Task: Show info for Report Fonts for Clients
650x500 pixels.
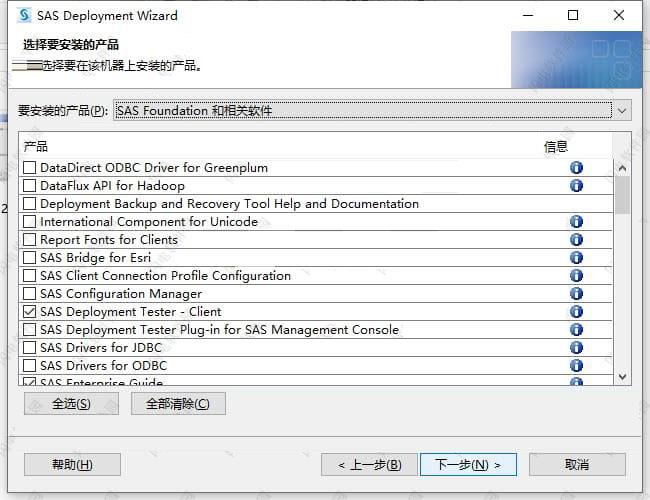Action: [576, 239]
